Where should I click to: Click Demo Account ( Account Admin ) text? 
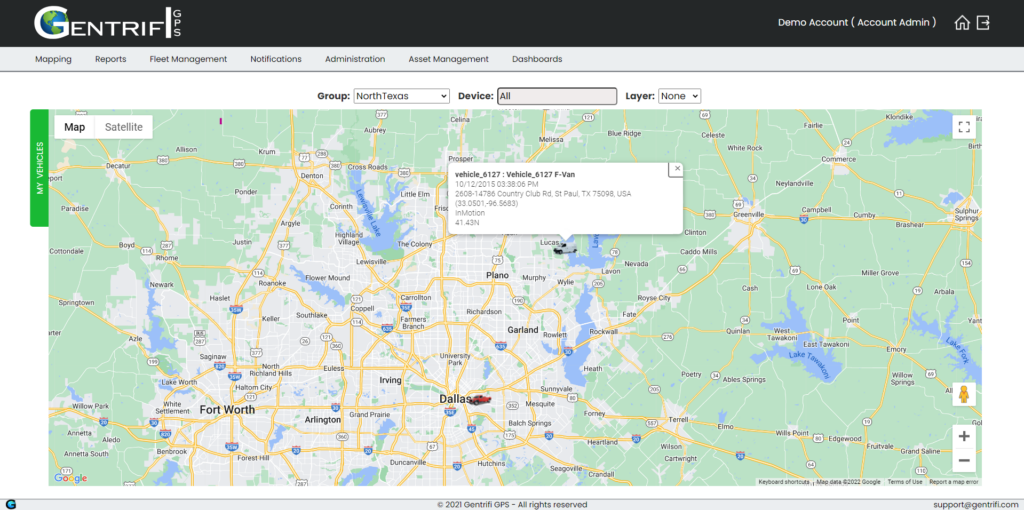tap(857, 22)
